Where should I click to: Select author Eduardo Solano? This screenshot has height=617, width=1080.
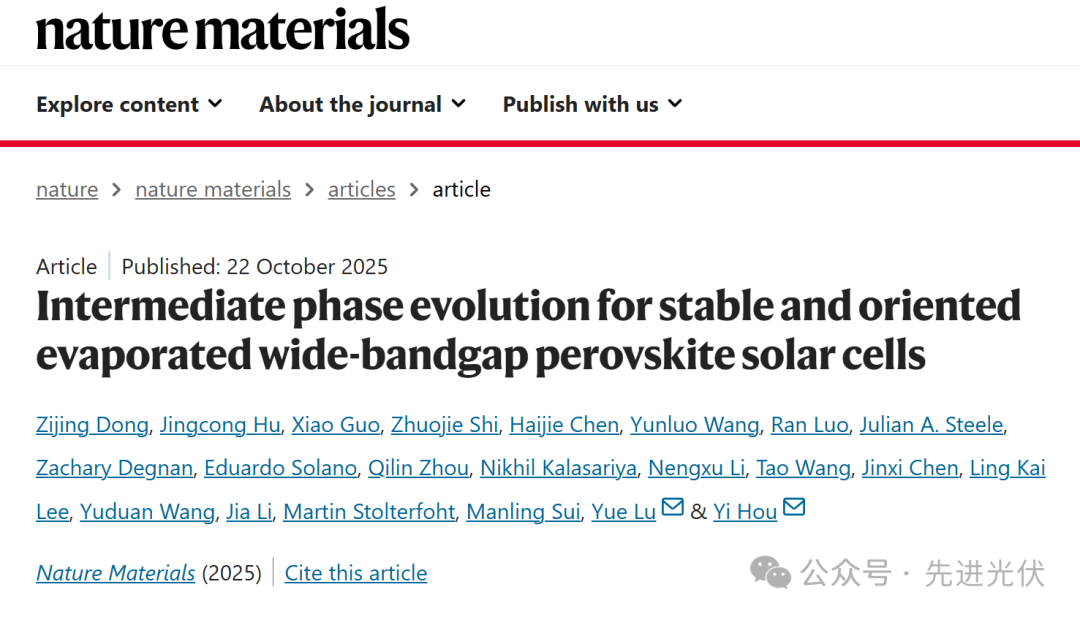(x=281, y=468)
